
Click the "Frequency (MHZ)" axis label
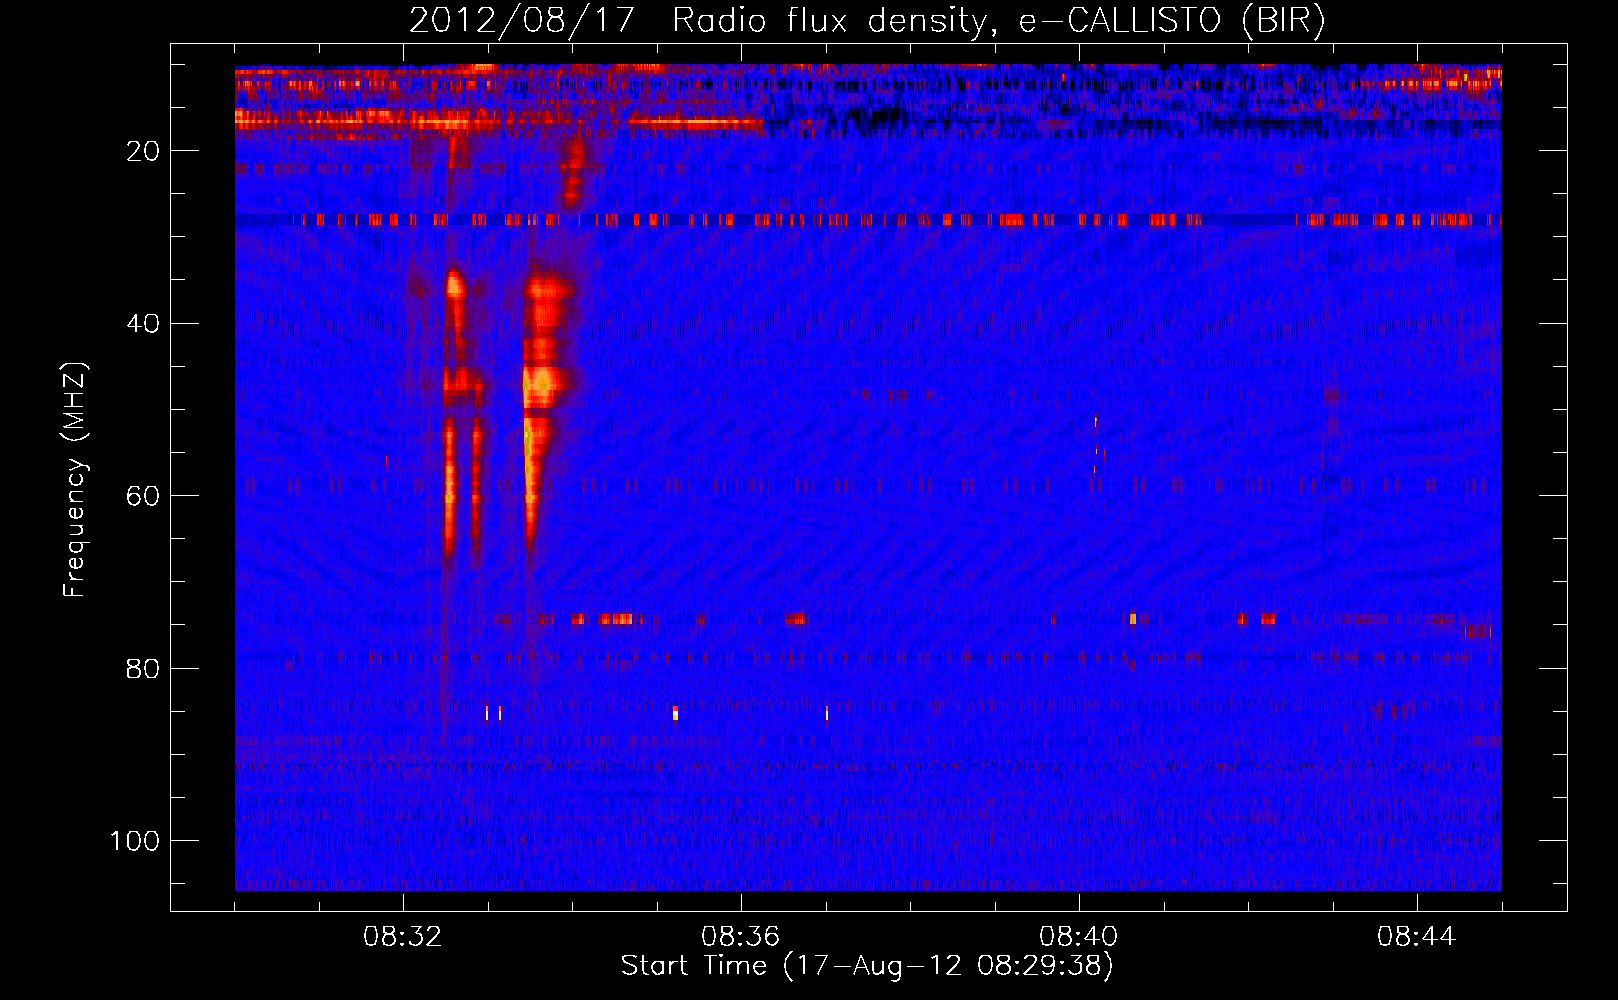(75, 479)
